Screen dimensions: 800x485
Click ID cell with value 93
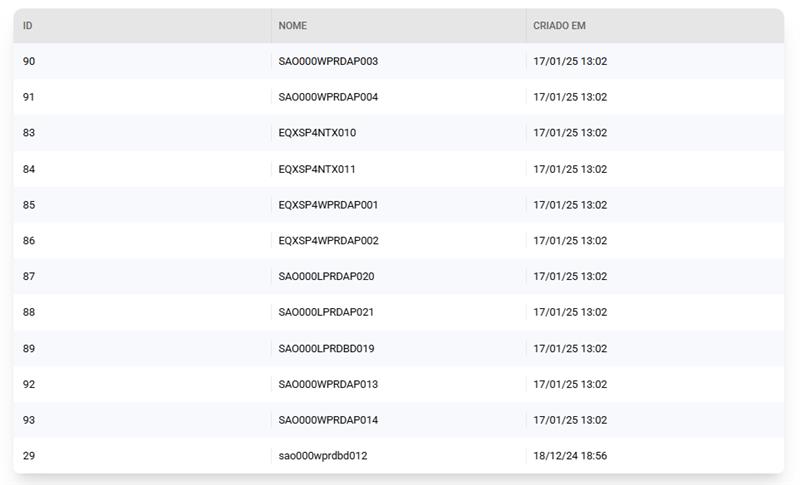[x=29, y=420]
